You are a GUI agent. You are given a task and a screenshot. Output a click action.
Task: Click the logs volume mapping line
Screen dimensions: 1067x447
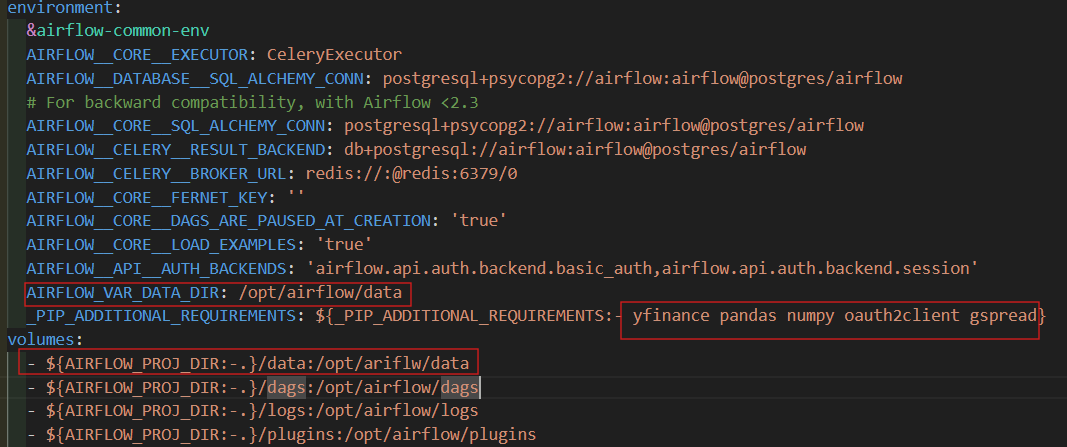pos(252,412)
